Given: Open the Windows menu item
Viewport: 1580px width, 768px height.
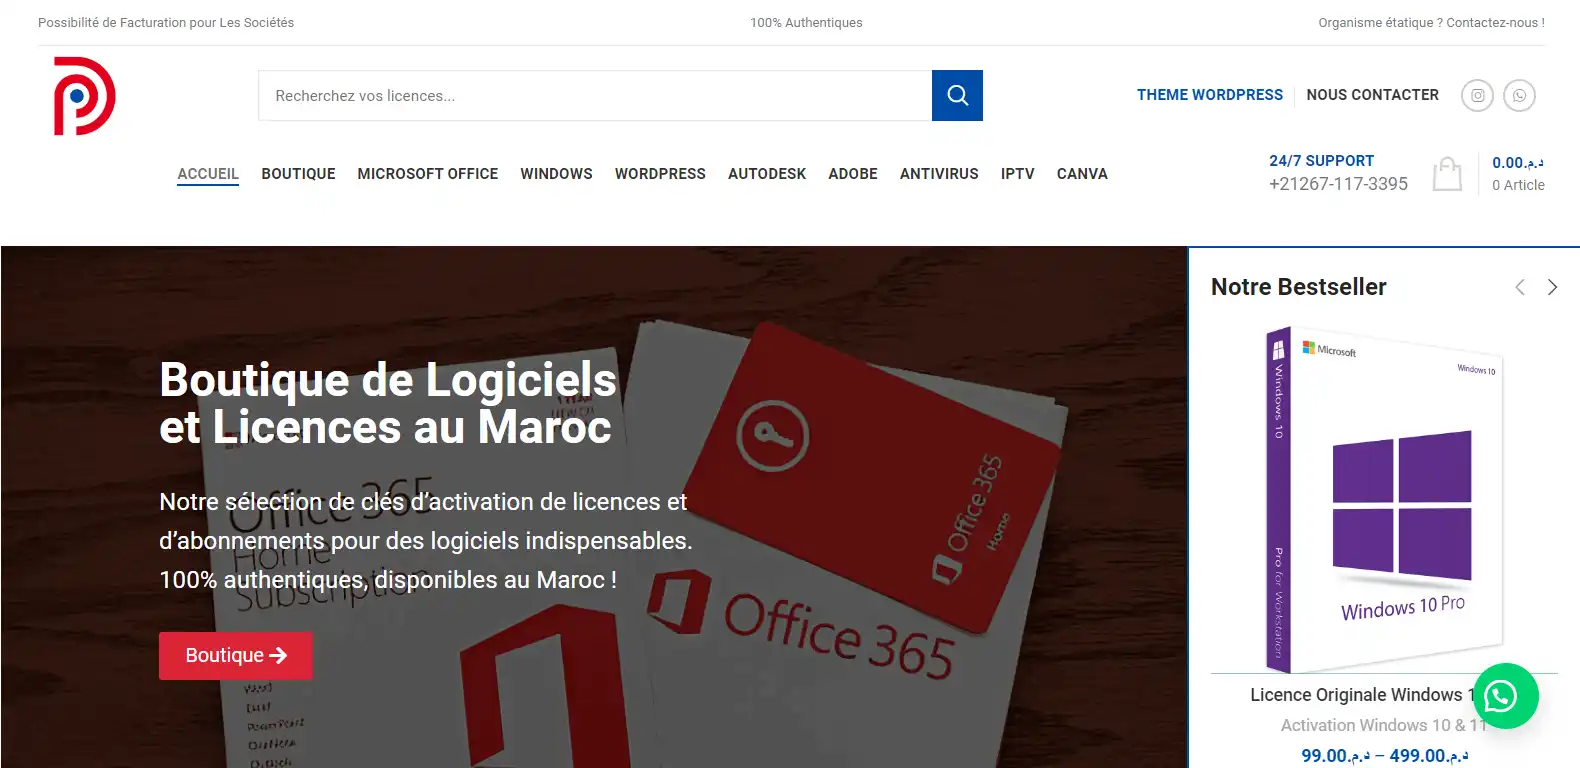Looking at the screenshot, I should [x=556, y=174].
